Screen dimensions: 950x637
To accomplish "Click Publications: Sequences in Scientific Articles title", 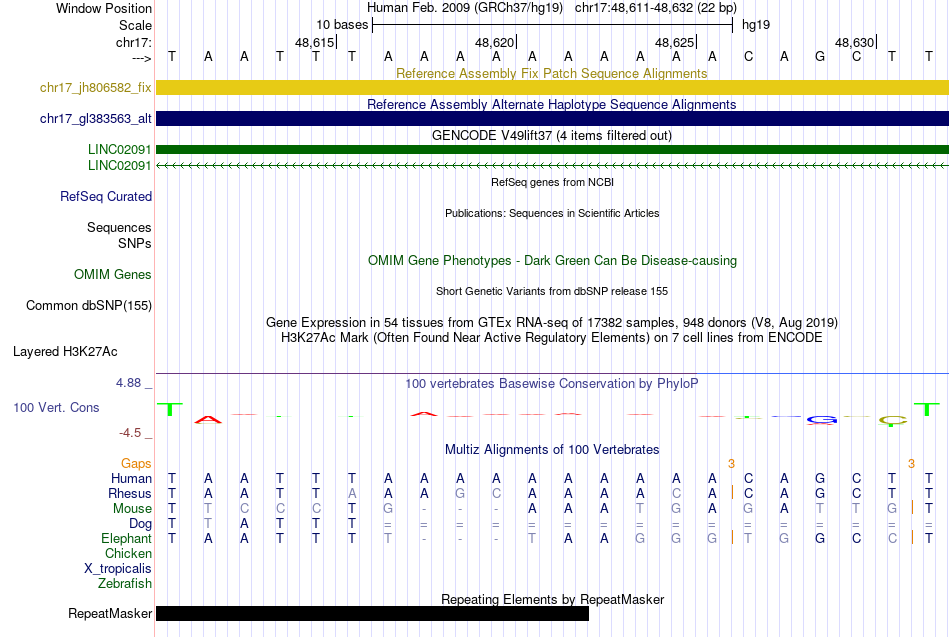I will pyautogui.click(x=552, y=213).
